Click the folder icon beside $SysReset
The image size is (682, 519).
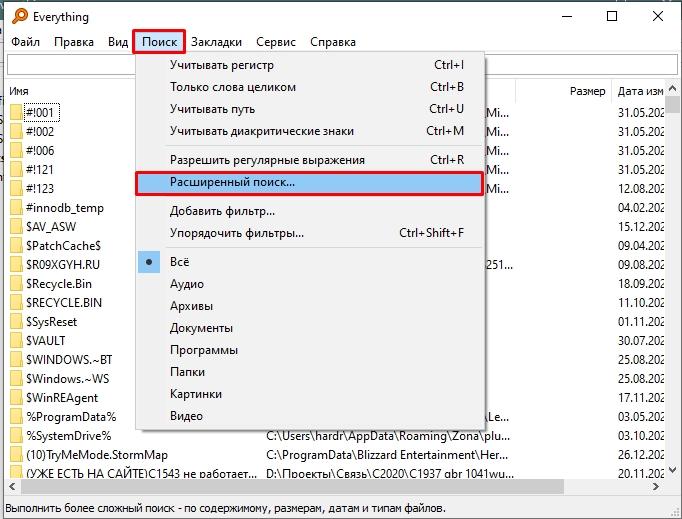[x=16, y=321]
